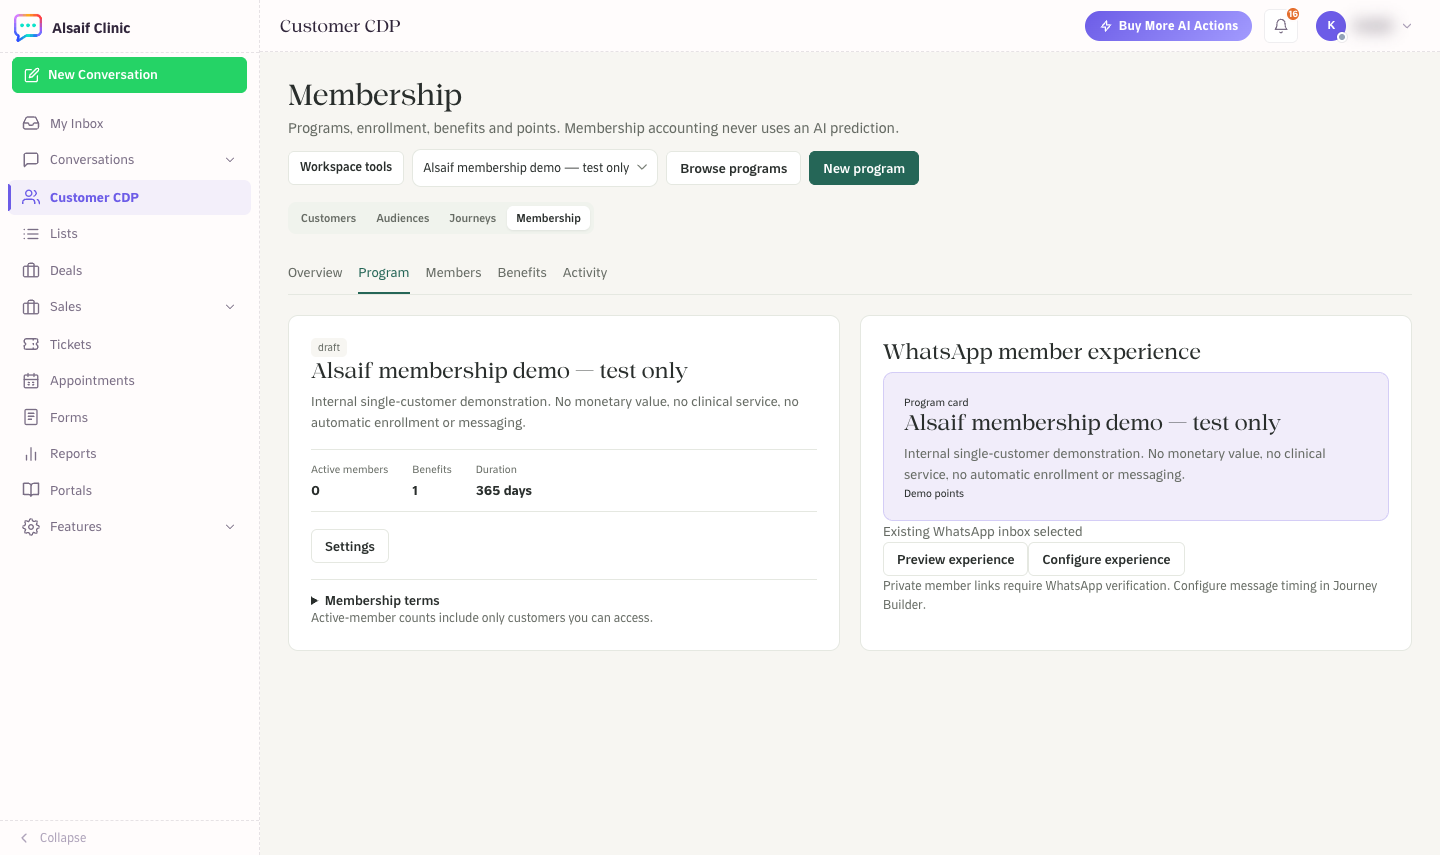Viewport: 1440px width, 855px height.
Task: Open the program selector dropdown
Action: pos(535,168)
